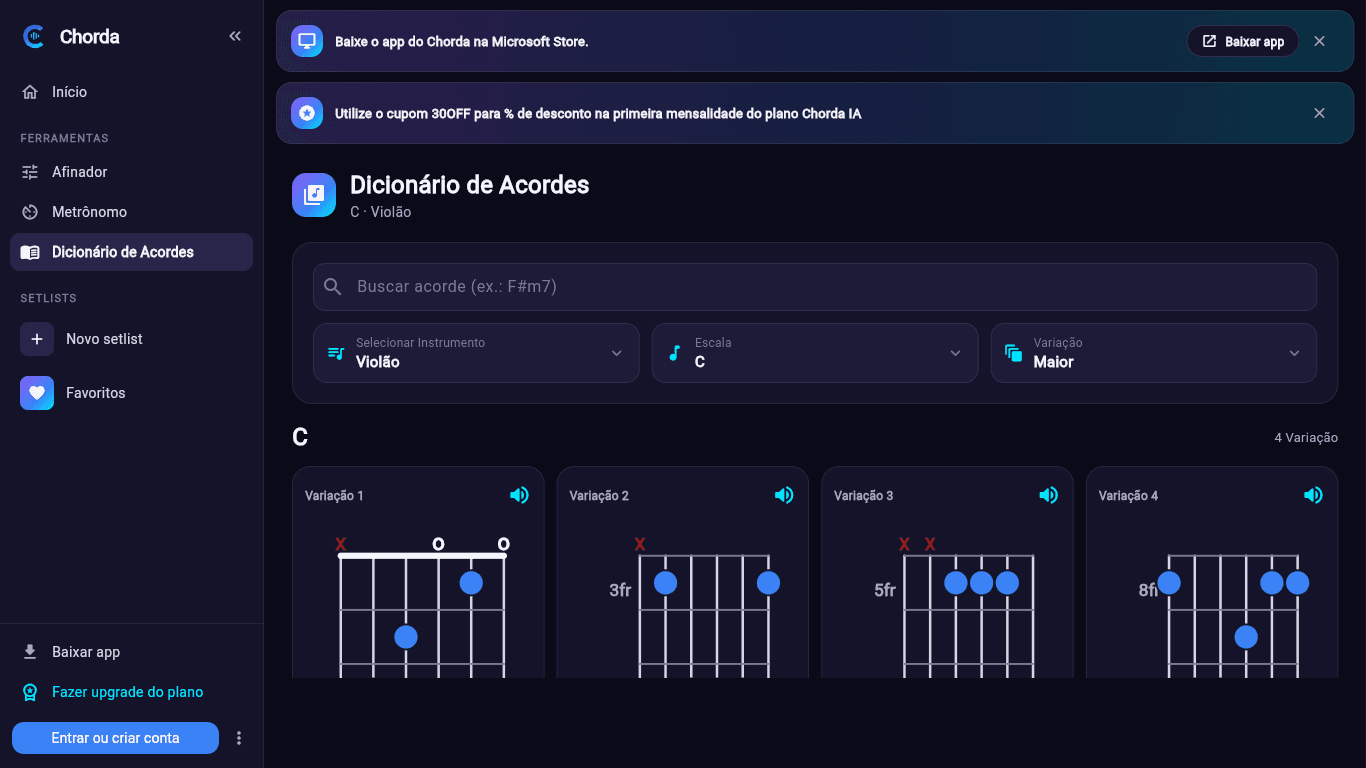Click the "Dicionário de Acordes" page heading
The height and width of the screenshot is (768, 1366).
(x=470, y=185)
